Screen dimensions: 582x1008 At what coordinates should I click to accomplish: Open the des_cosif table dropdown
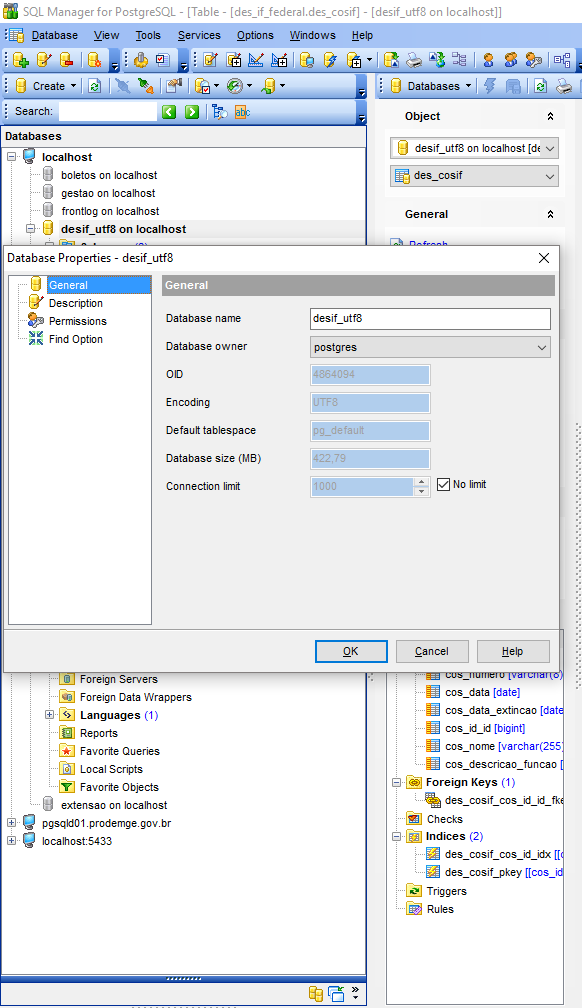click(550, 176)
